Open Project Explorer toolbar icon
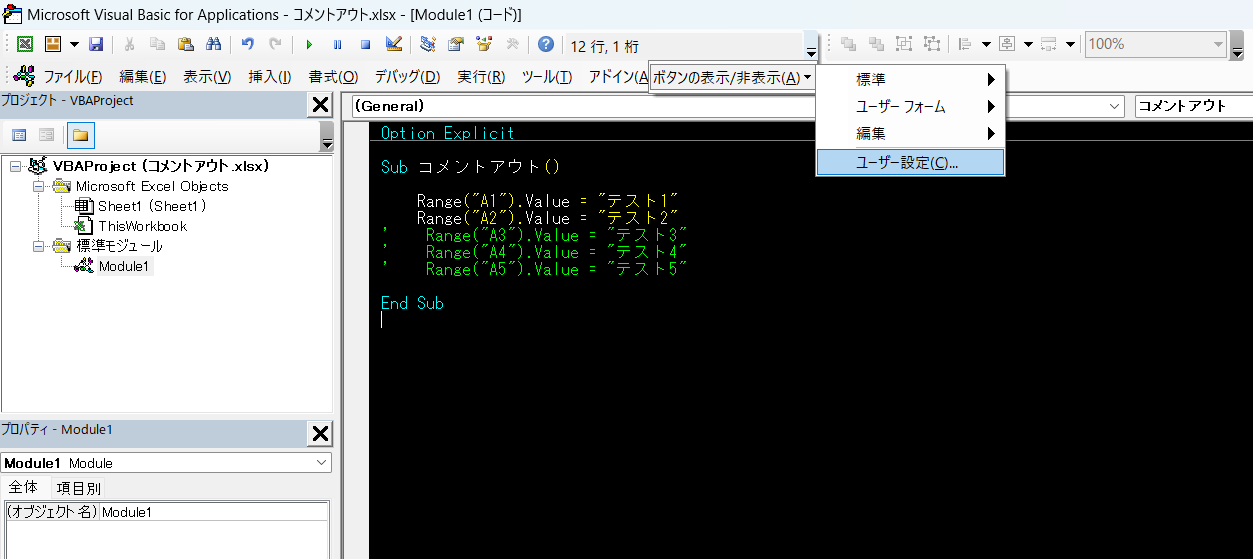This screenshot has width=1253, height=559. pyautogui.click(x=428, y=44)
